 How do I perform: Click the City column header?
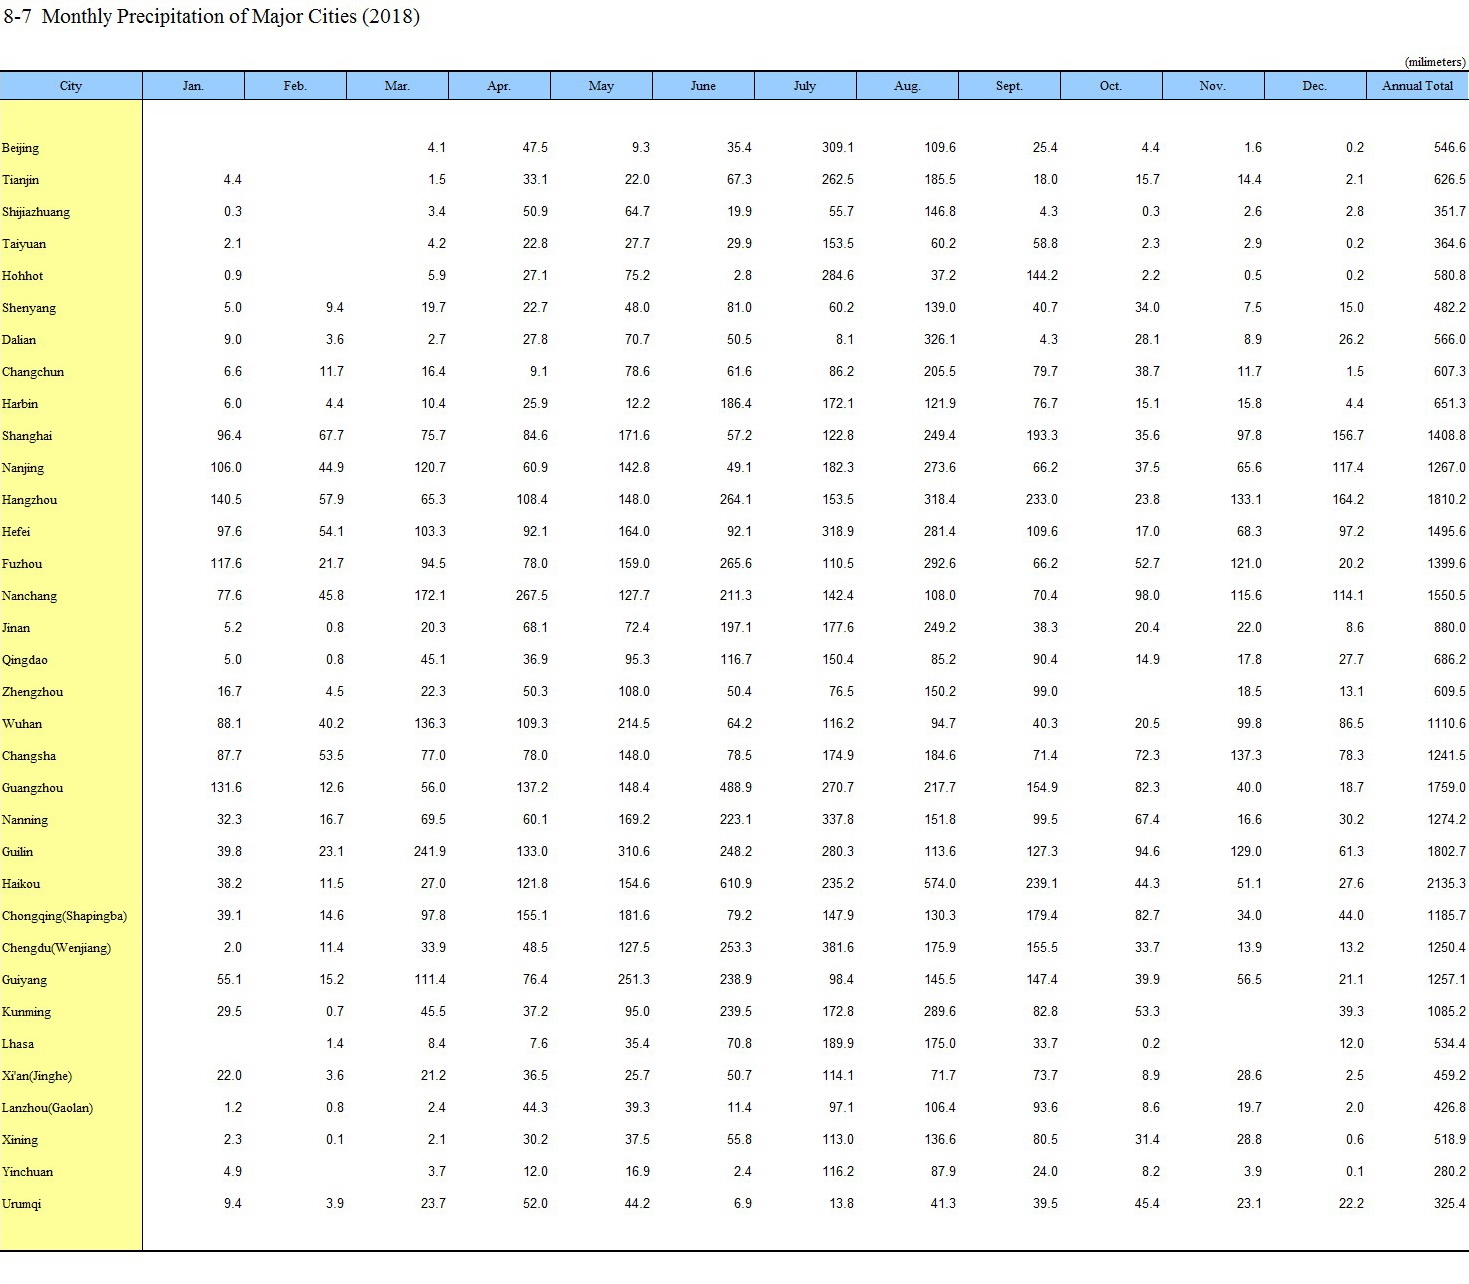71,86
